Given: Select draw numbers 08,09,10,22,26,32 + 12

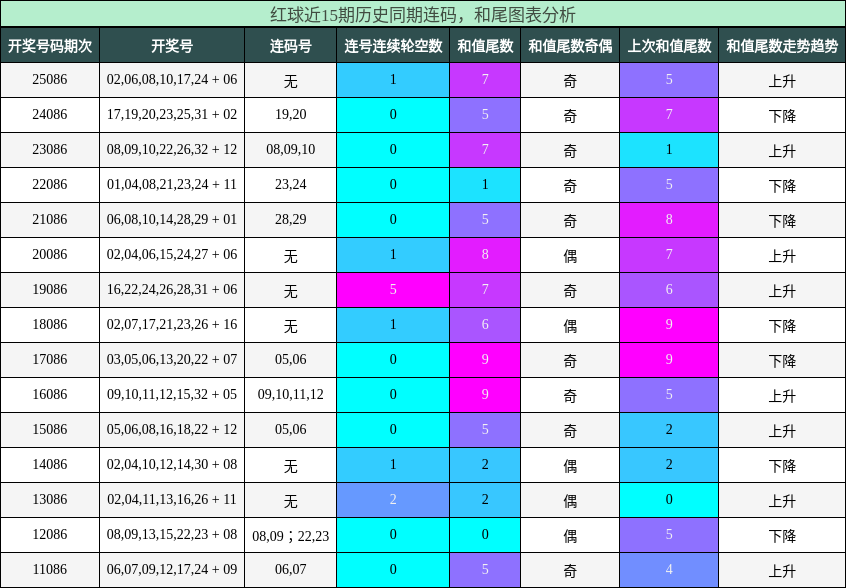Looking at the screenshot, I should pyautogui.click(x=172, y=150).
